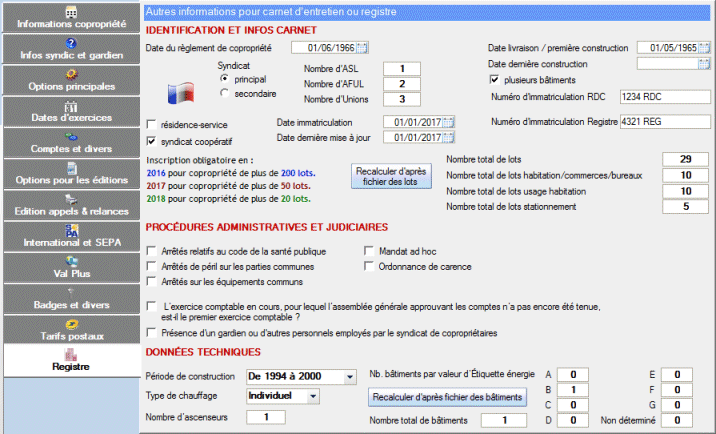Screen dimensions: 716x434
Task: Click the Comptes et divers icon
Action: [71, 137]
